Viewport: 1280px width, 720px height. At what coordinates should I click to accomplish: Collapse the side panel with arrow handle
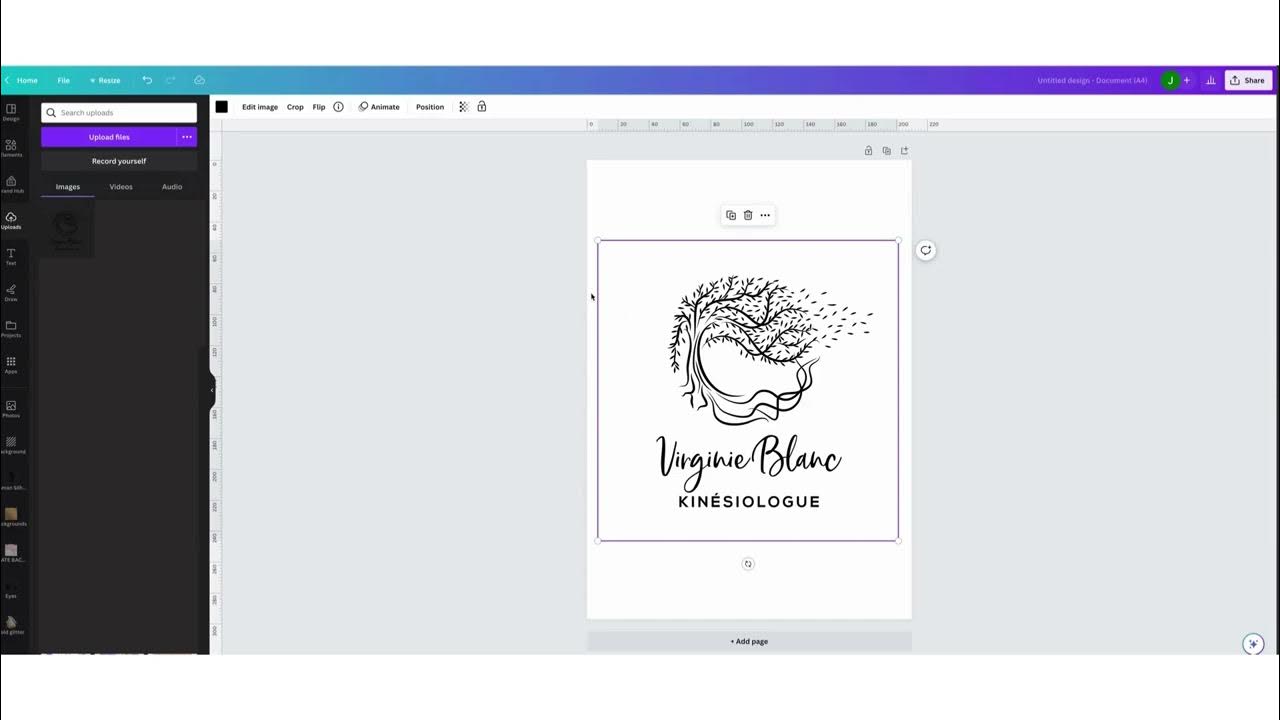point(212,389)
